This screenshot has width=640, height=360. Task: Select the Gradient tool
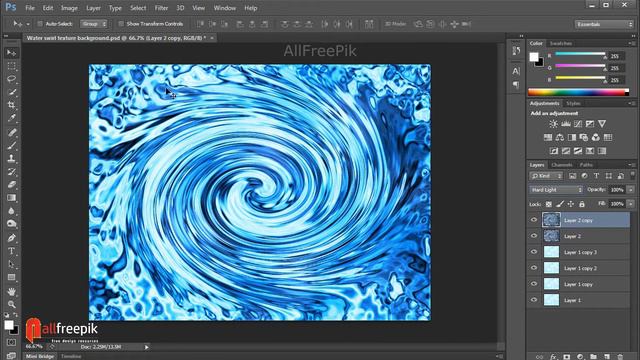click(x=11, y=198)
